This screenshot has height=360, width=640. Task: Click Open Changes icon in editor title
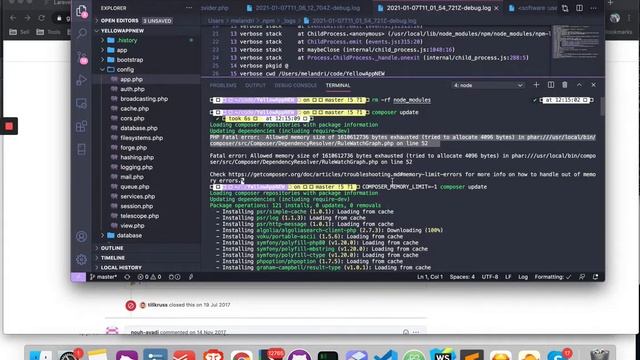(565, 8)
